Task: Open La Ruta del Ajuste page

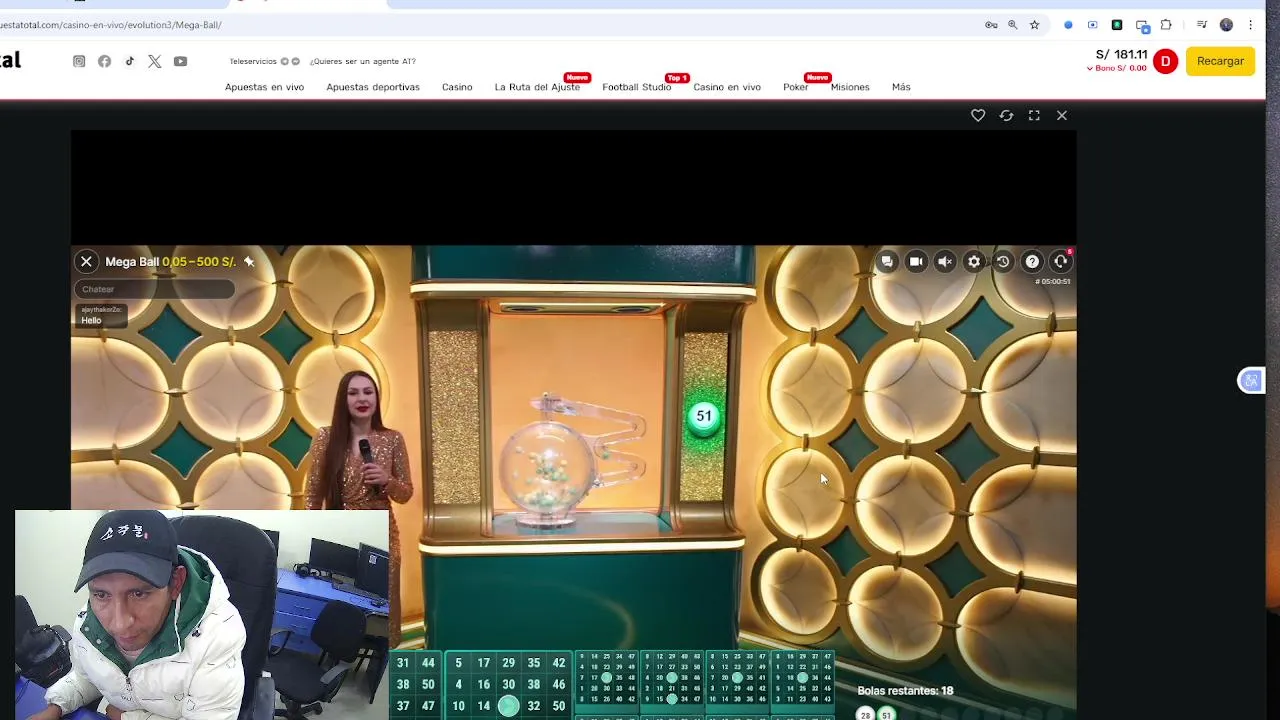Action: click(x=537, y=87)
